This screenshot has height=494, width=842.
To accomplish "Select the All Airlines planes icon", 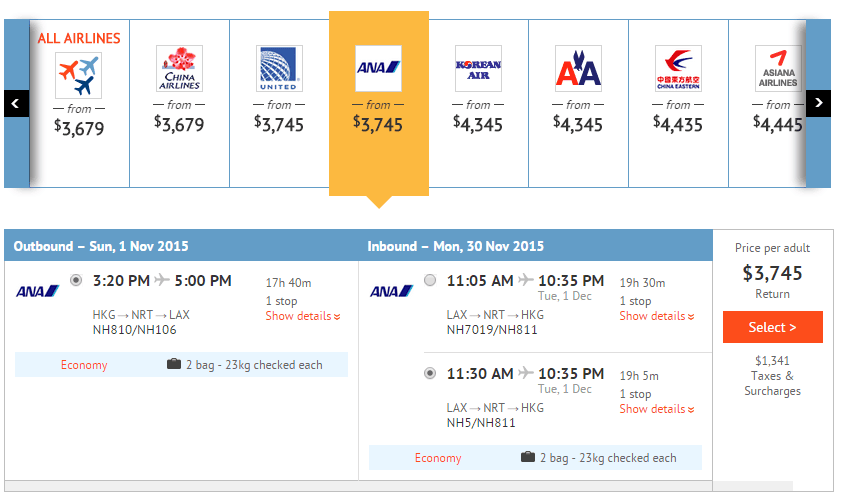I will (79, 74).
